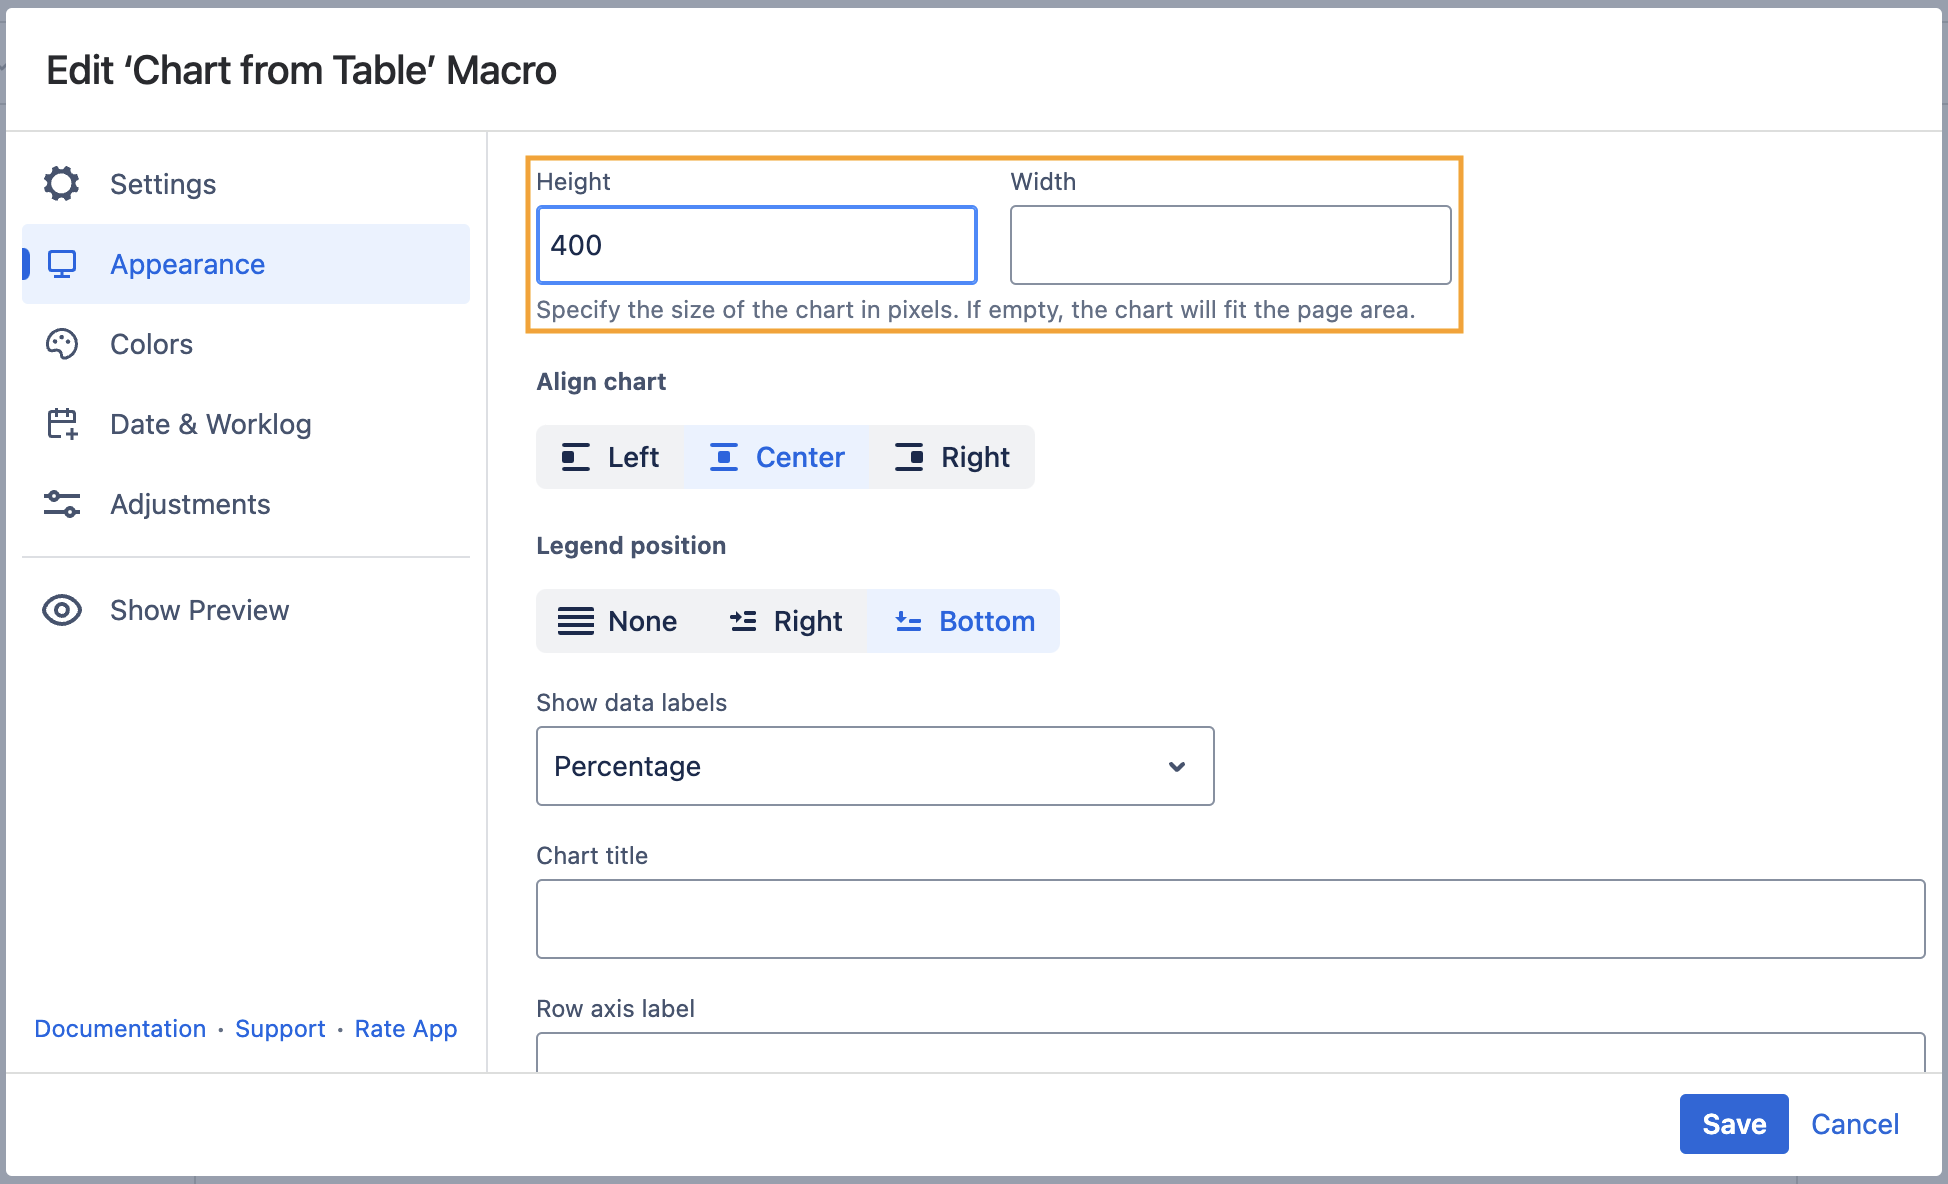Open the Colors tab
Viewport: 1948px width, 1184px height.
tap(152, 344)
